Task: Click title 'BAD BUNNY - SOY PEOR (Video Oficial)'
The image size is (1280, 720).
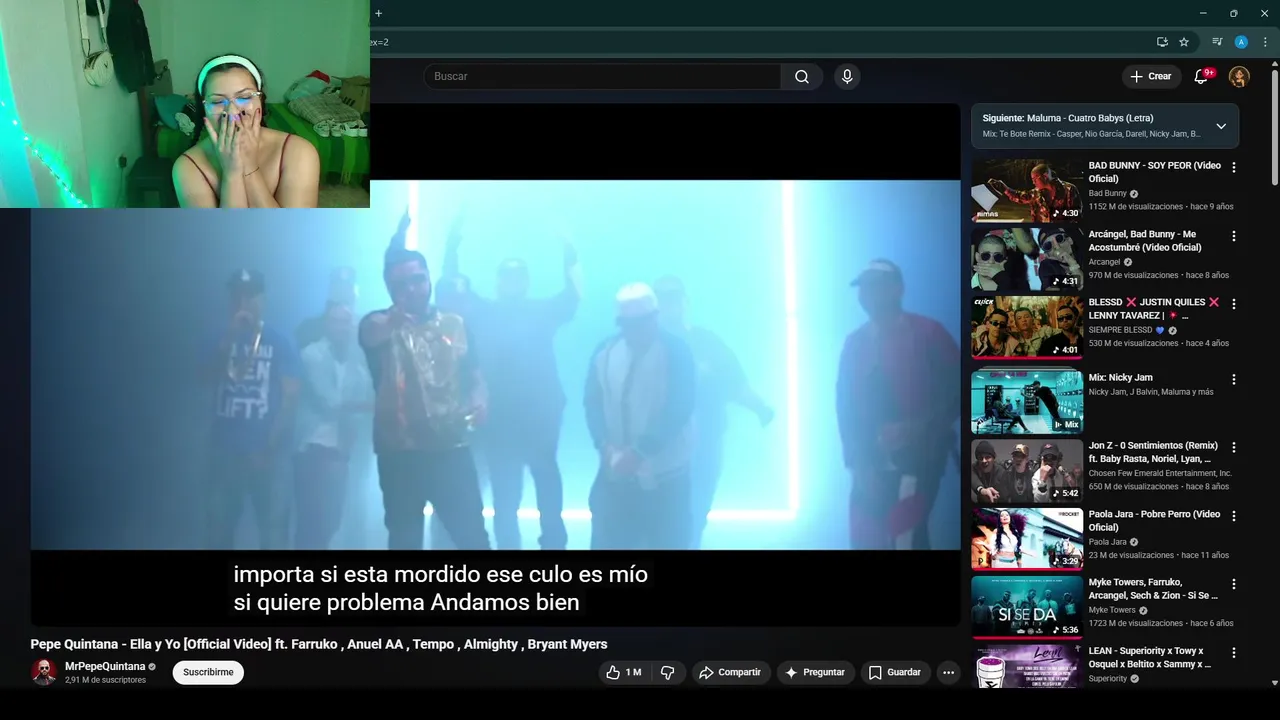Action: pos(1154,172)
